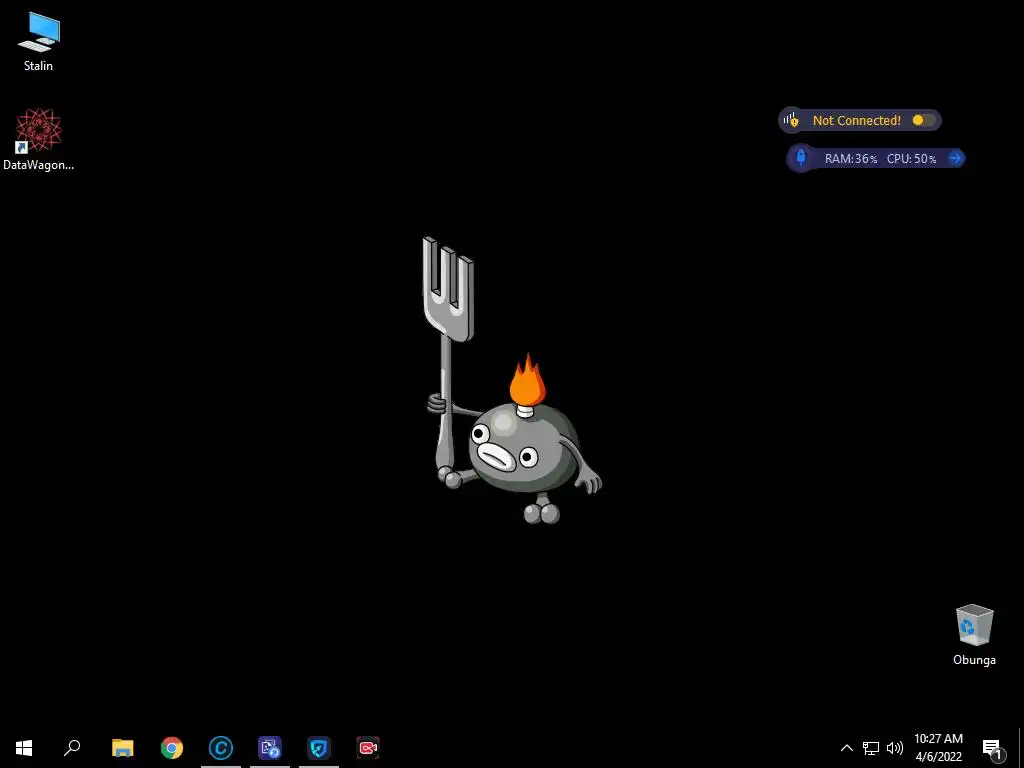Open network status tray icon

[x=871, y=748]
